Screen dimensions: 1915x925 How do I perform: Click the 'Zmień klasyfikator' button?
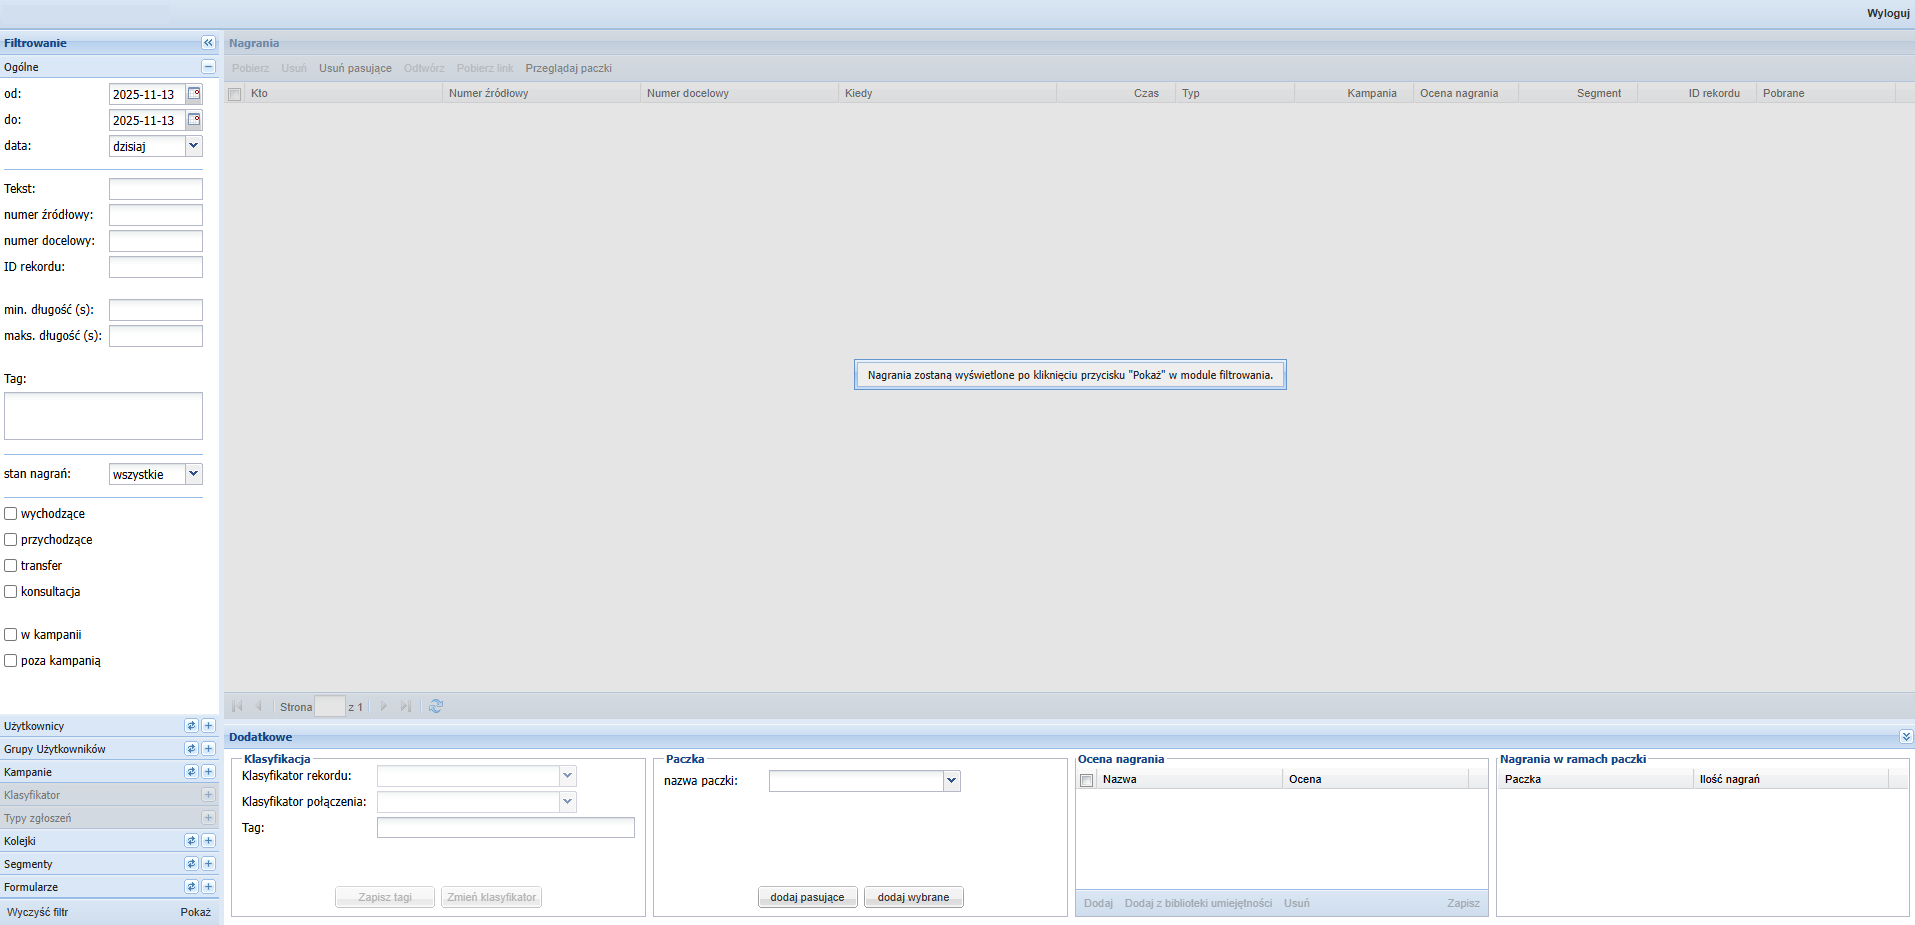coord(491,897)
